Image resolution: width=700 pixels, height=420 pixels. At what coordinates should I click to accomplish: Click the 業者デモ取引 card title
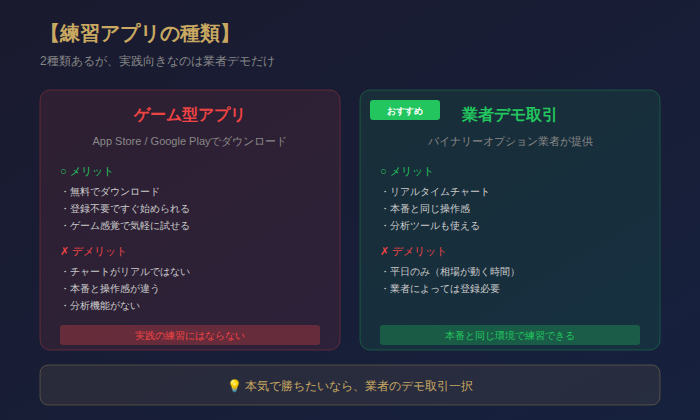pyautogui.click(x=509, y=115)
